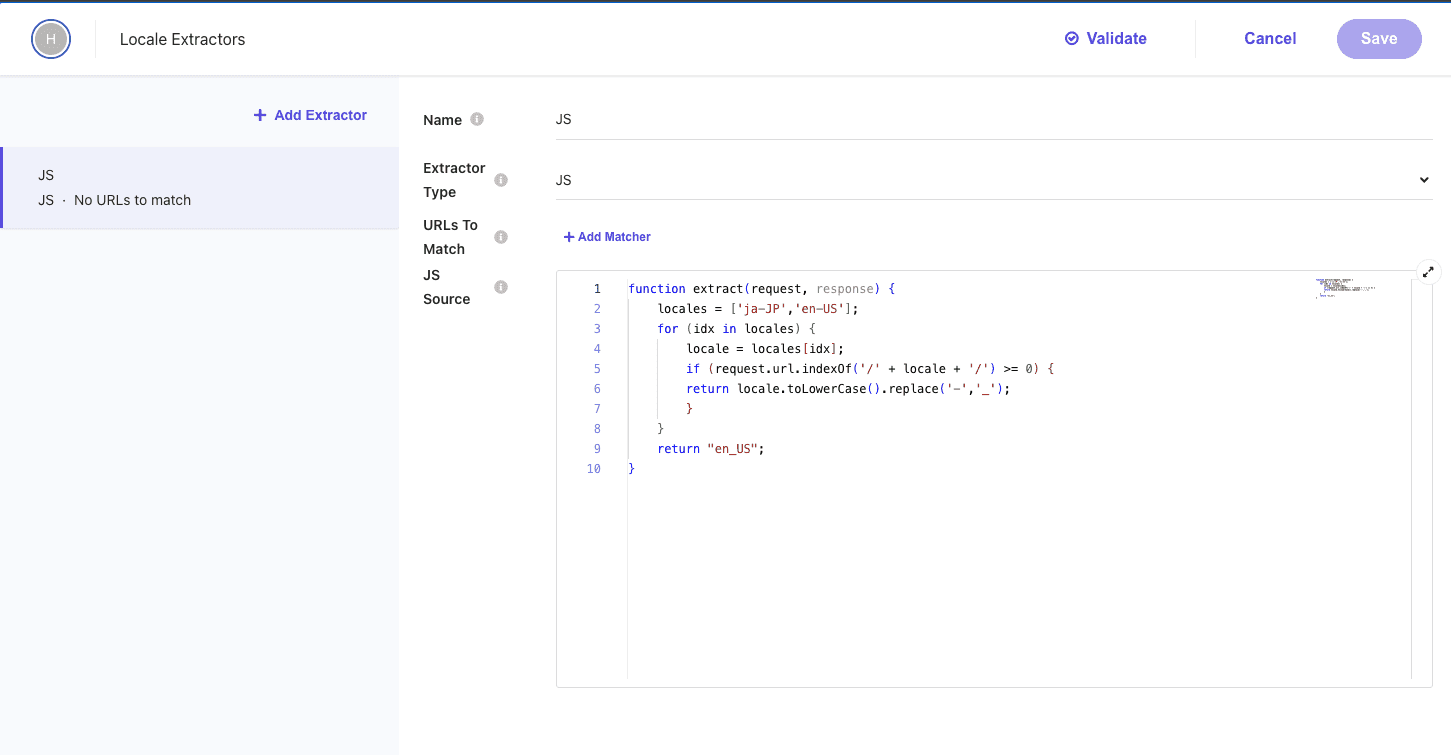Open the Extractor Type dropdown
This screenshot has width=1451, height=755.
993,180
